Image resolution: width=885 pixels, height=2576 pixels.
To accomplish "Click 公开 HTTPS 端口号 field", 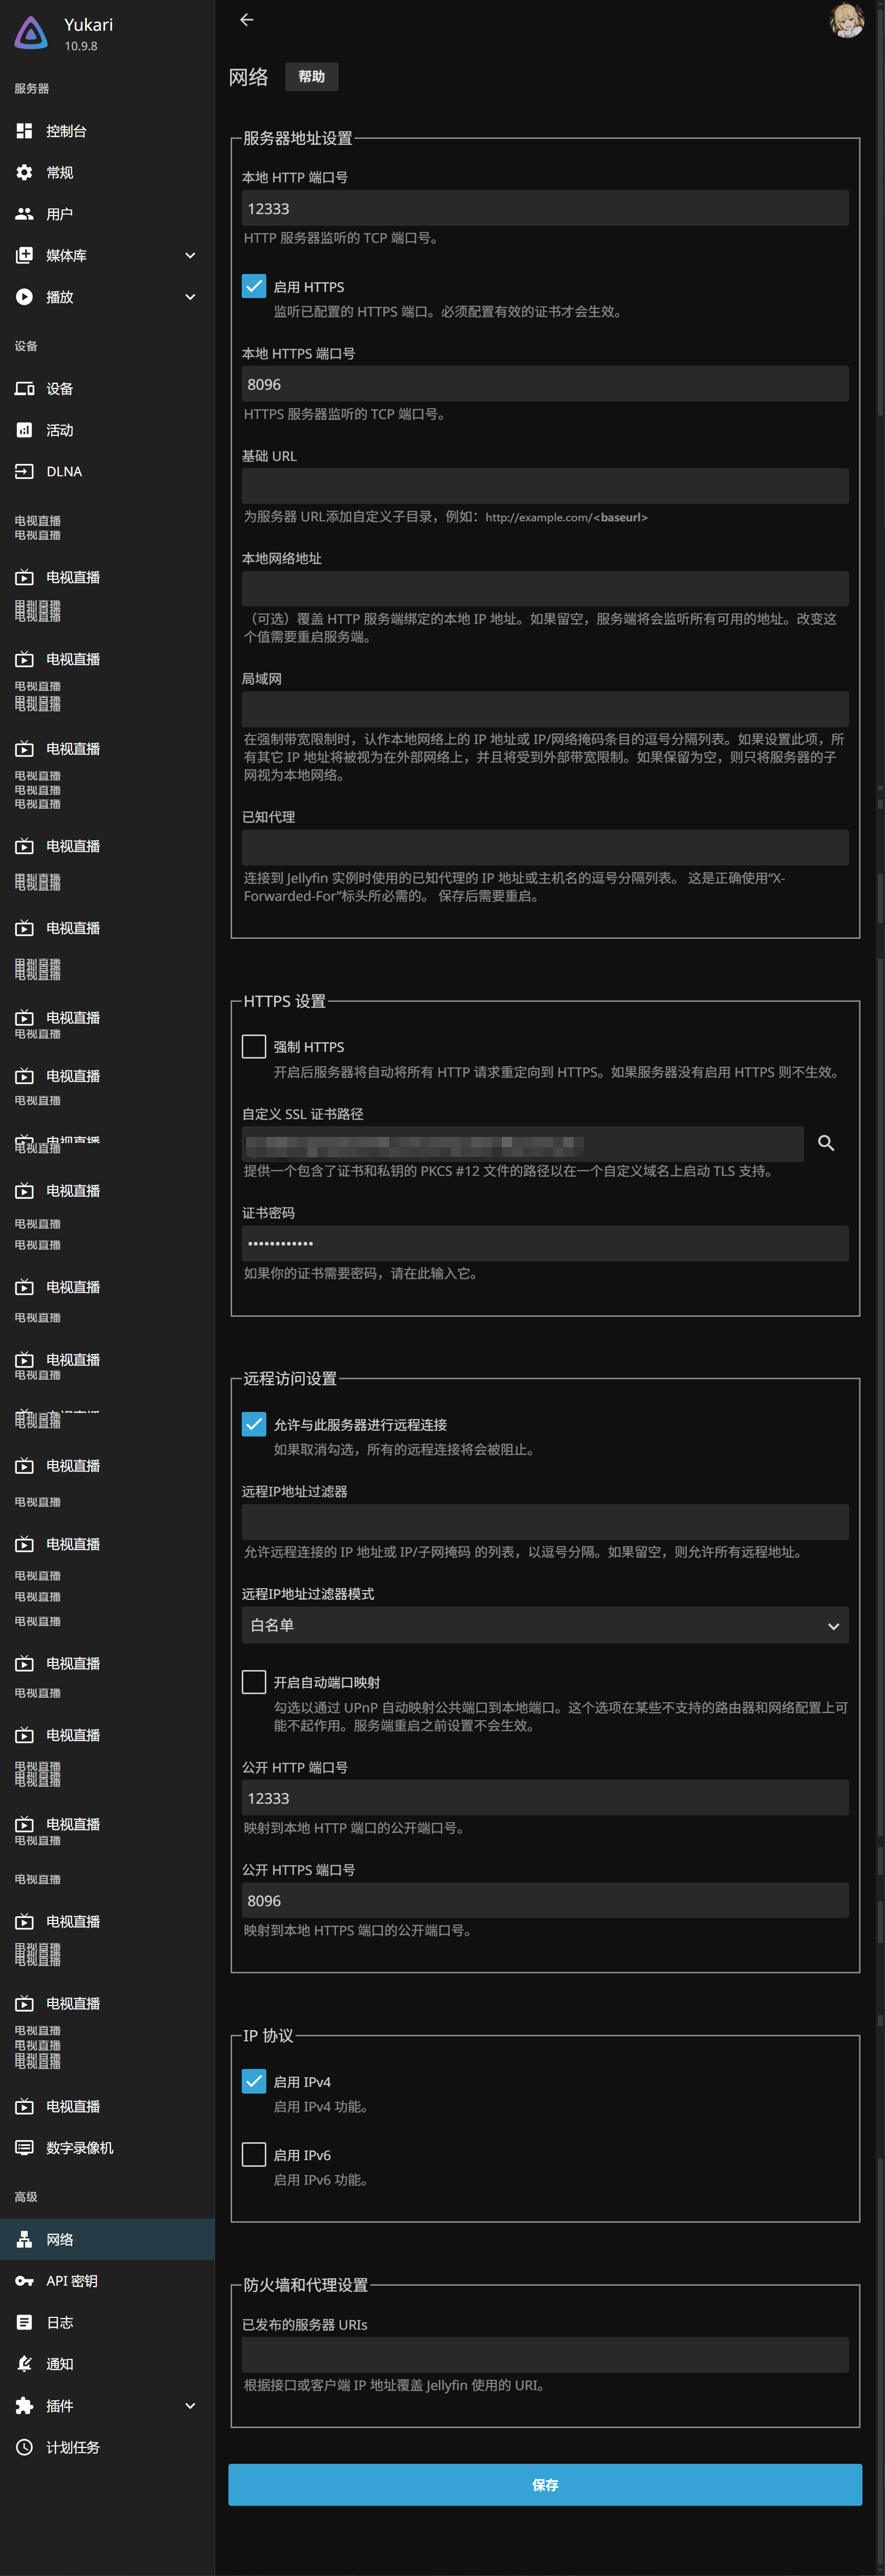I will [x=545, y=1900].
